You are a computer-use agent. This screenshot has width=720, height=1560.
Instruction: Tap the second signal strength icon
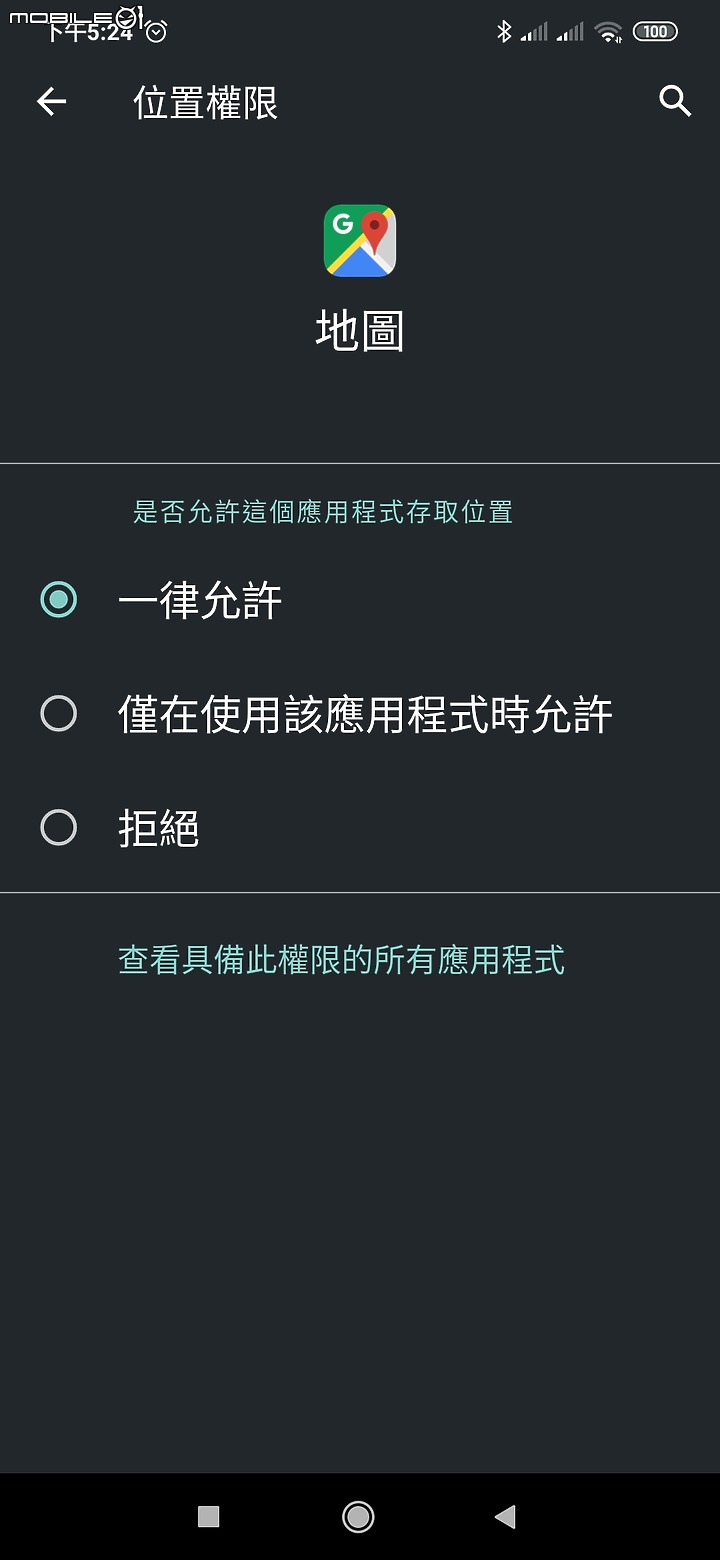tap(570, 32)
